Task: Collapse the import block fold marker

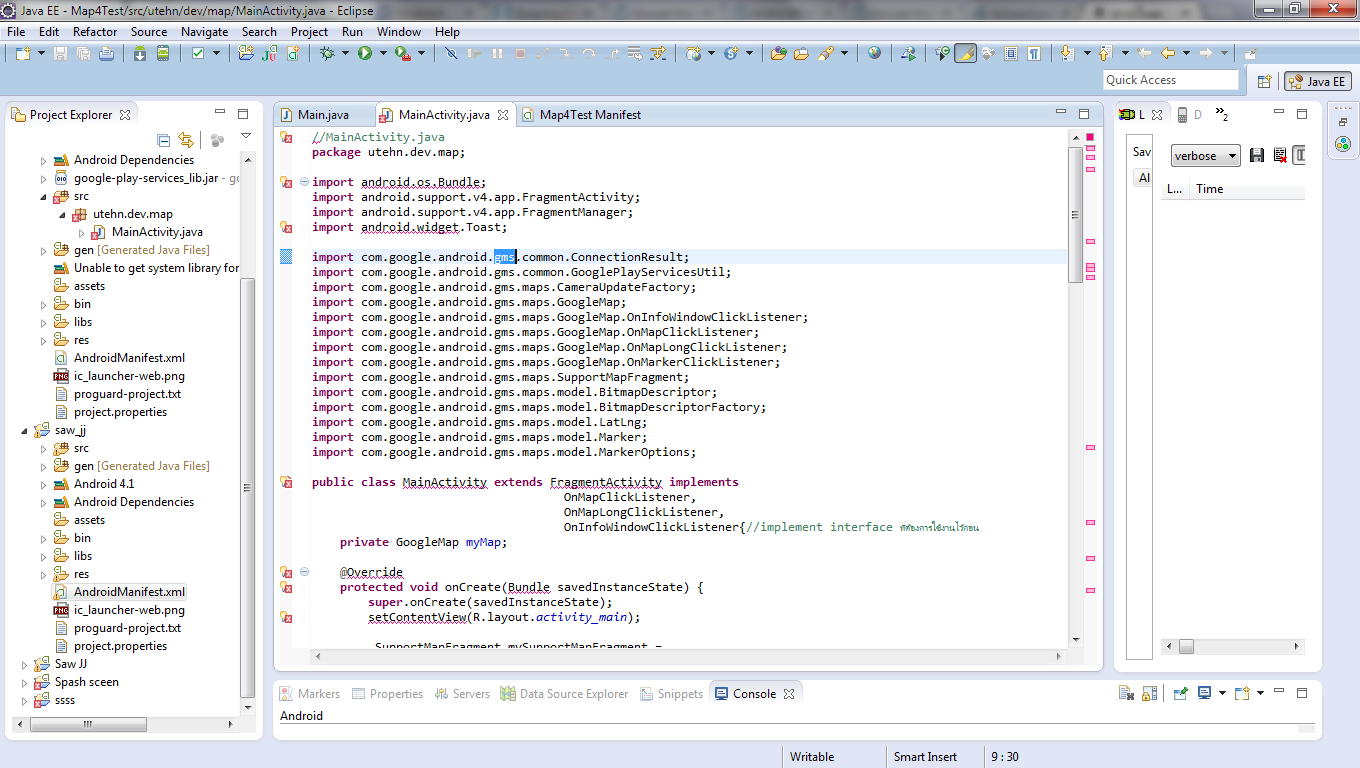Action: [x=304, y=182]
